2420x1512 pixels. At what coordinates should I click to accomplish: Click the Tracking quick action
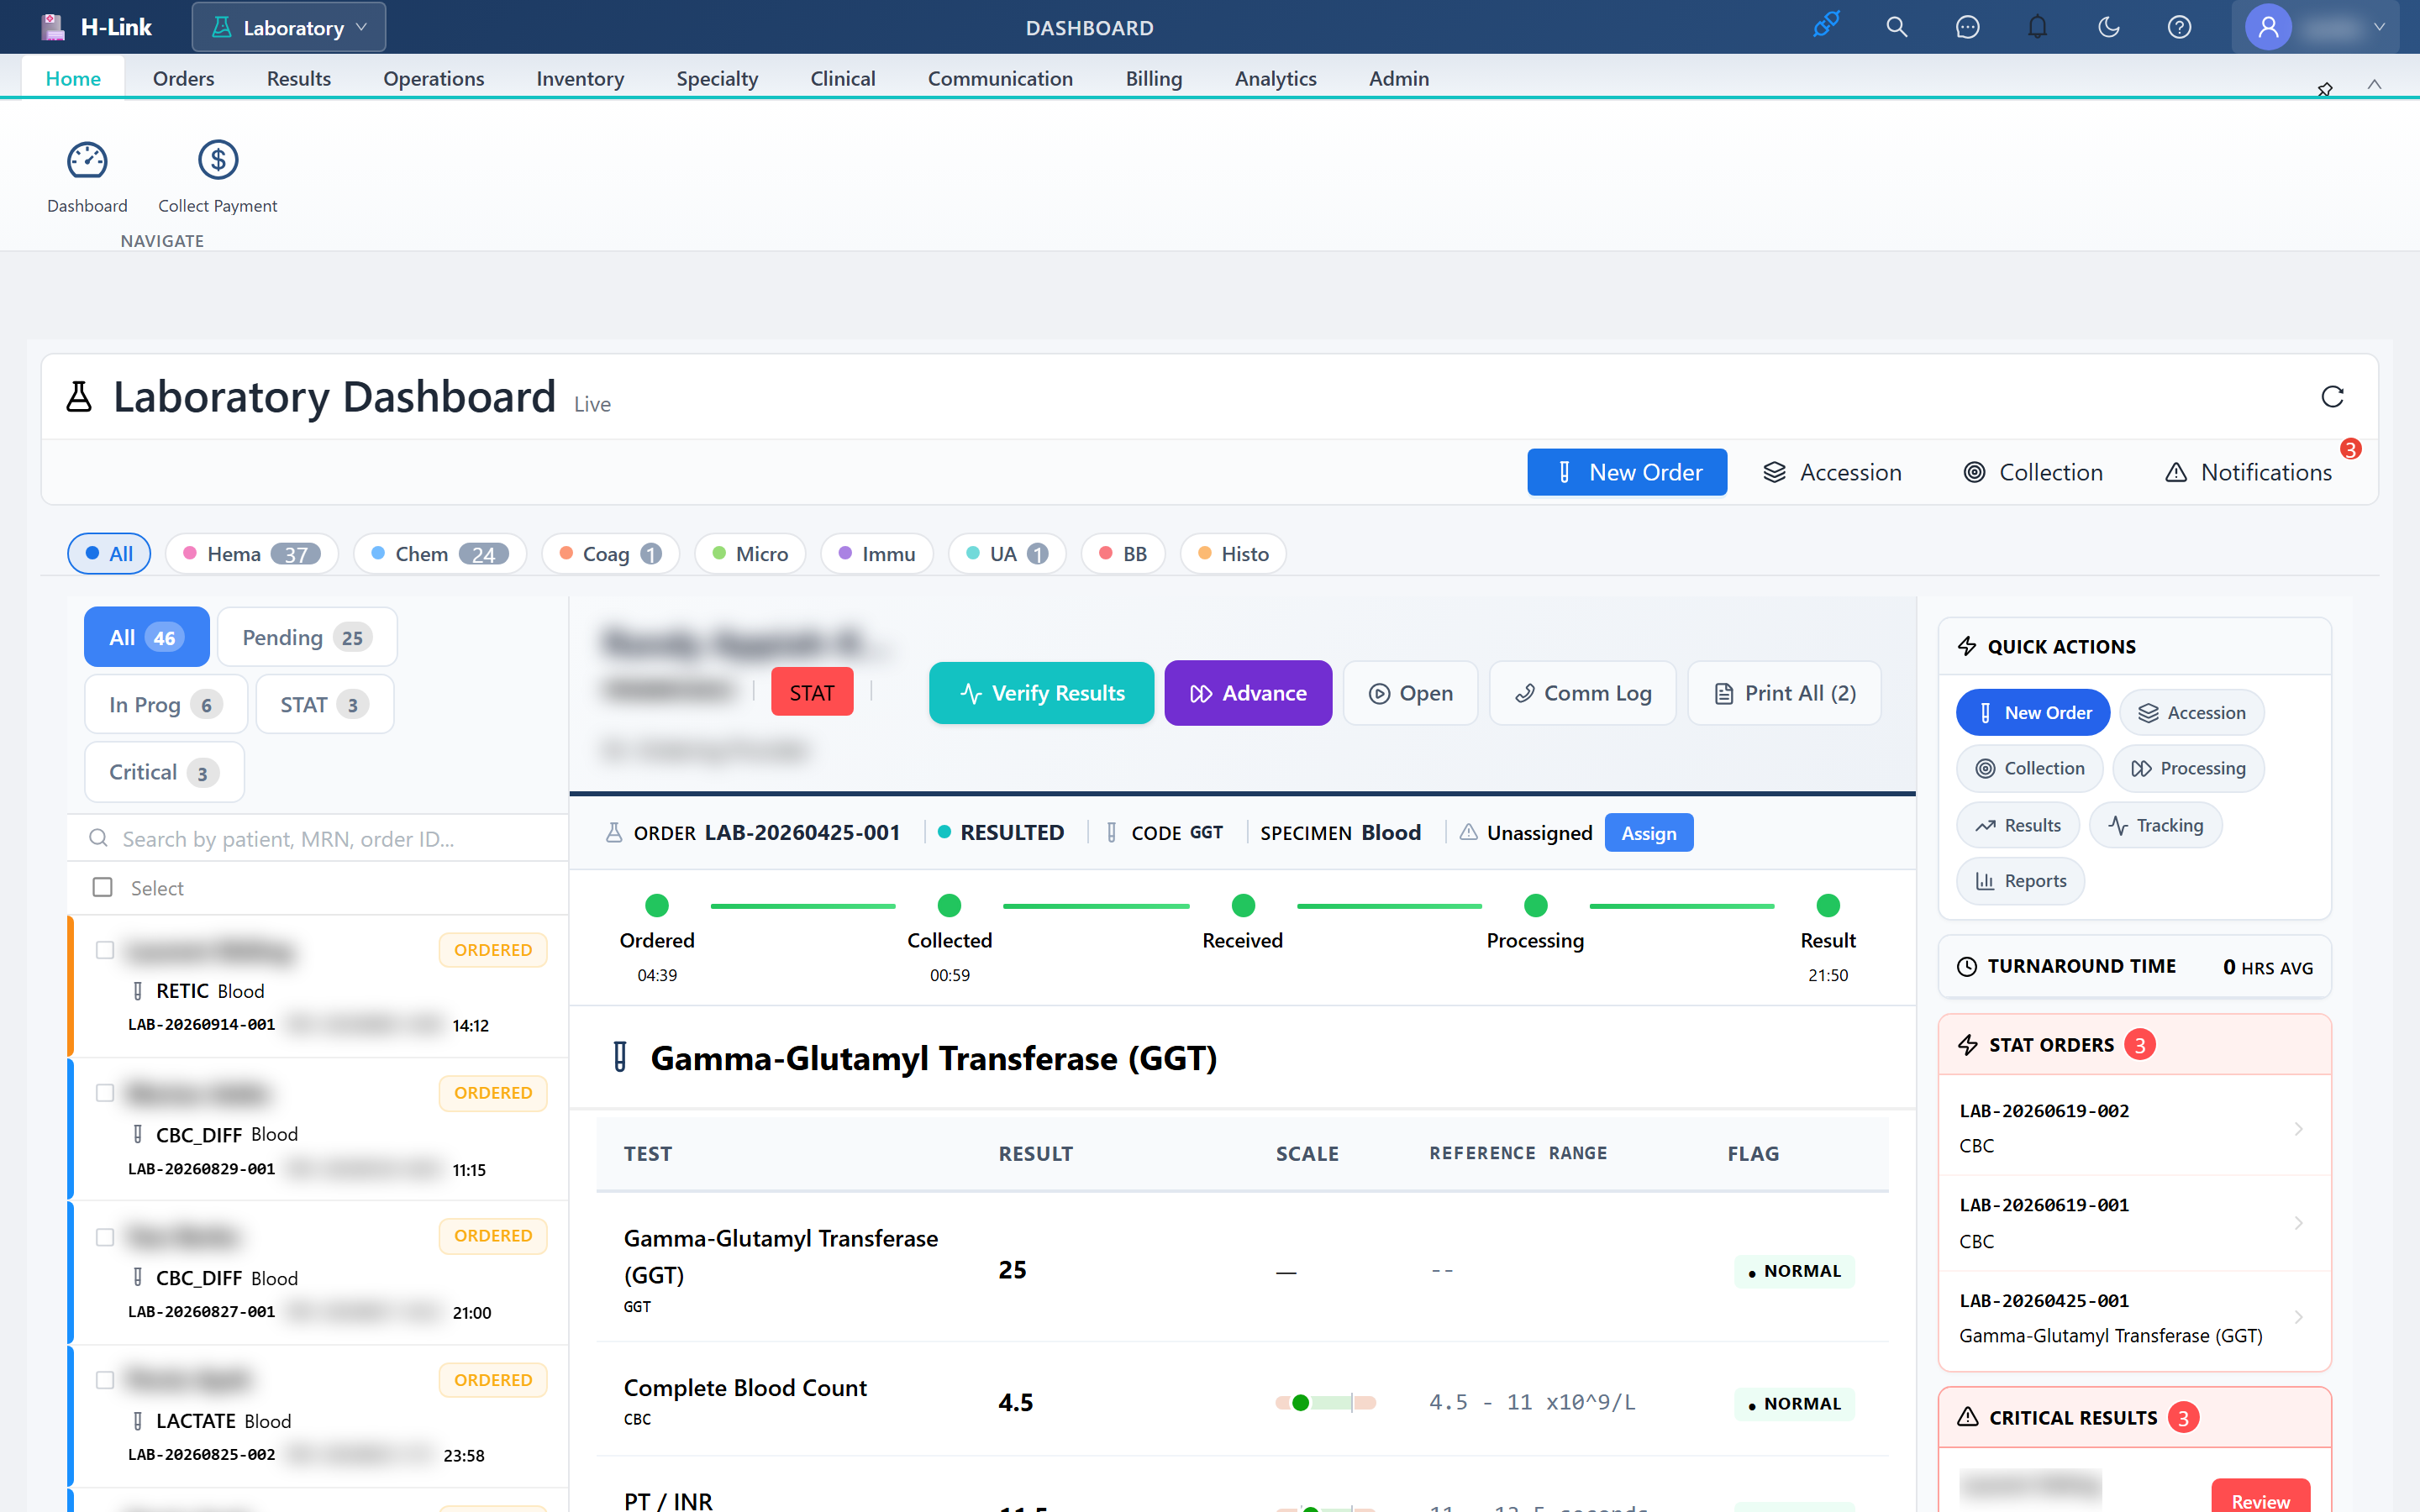[x=2155, y=825]
